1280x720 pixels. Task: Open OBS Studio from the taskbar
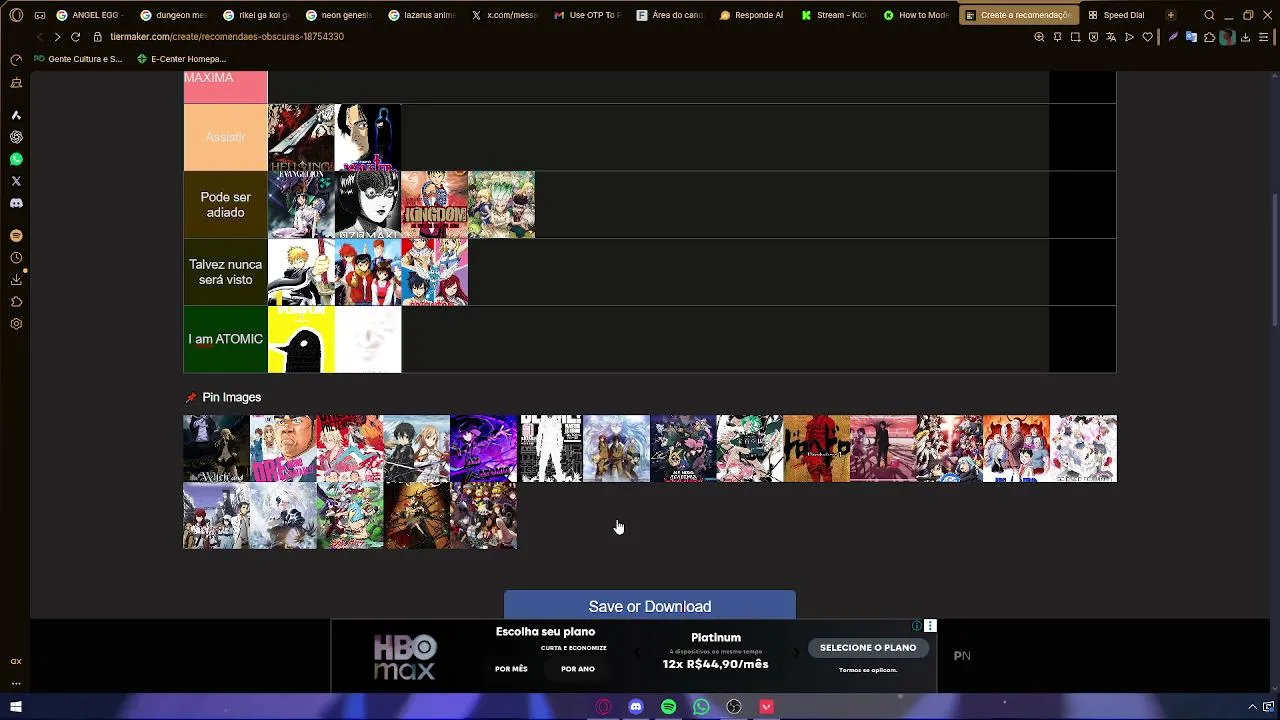[734, 707]
